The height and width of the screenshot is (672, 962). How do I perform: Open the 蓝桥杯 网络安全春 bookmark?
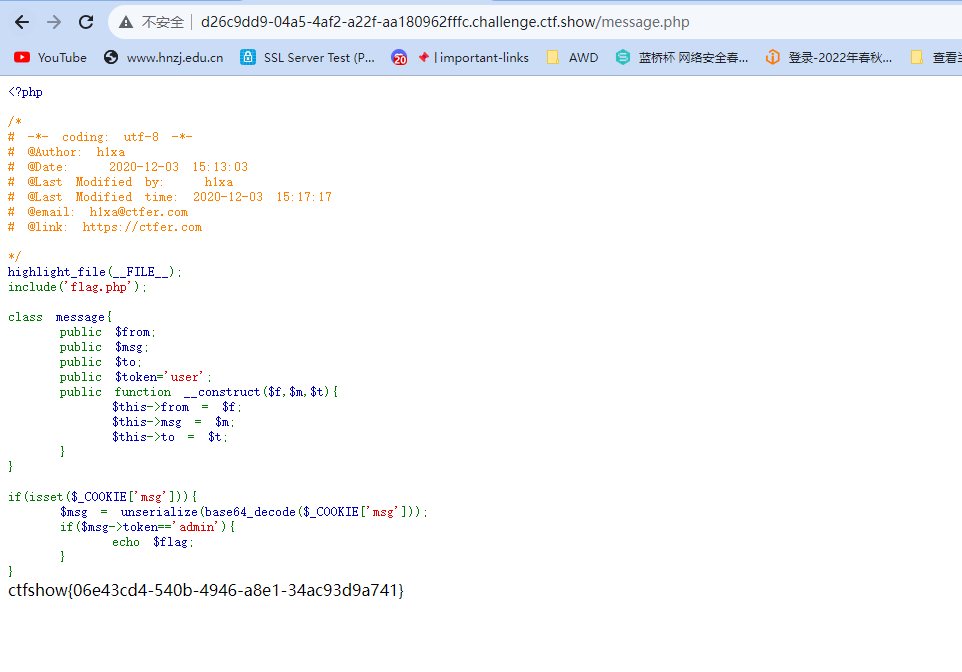pos(693,58)
